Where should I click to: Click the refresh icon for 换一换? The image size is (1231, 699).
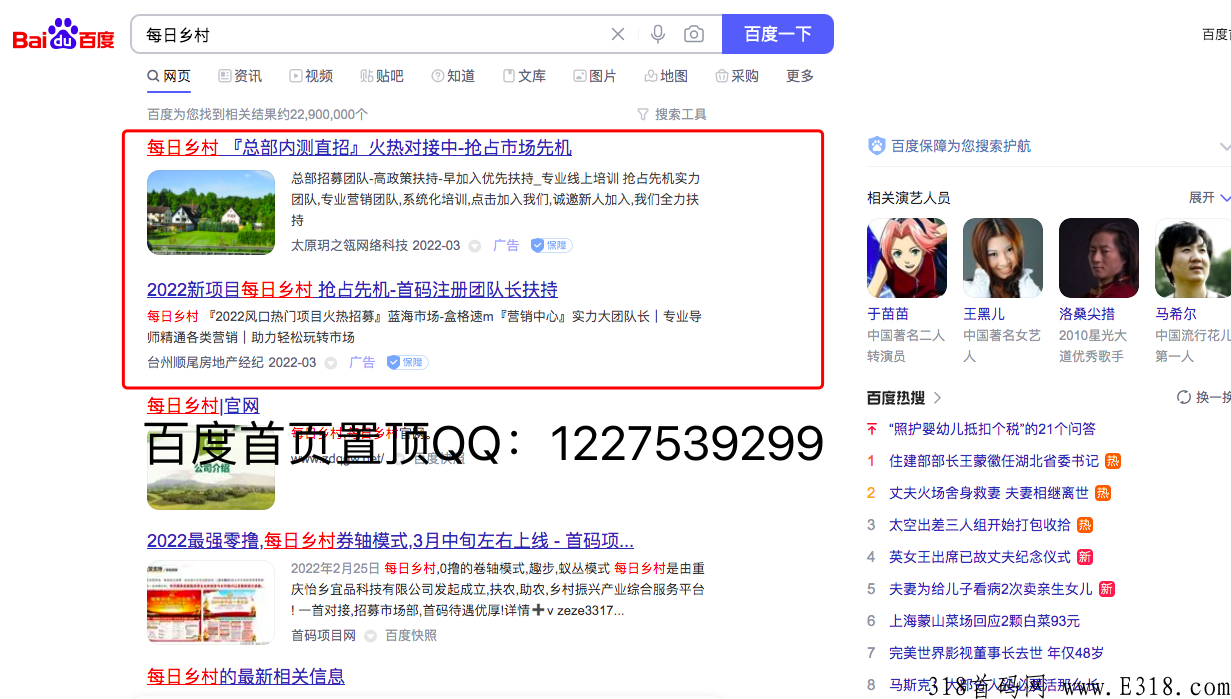point(1184,397)
